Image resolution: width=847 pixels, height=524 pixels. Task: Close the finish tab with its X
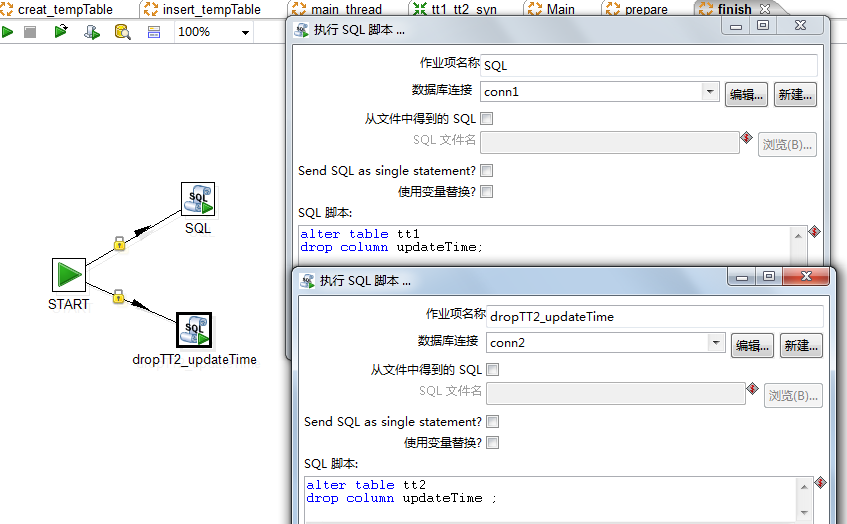point(765,9)
